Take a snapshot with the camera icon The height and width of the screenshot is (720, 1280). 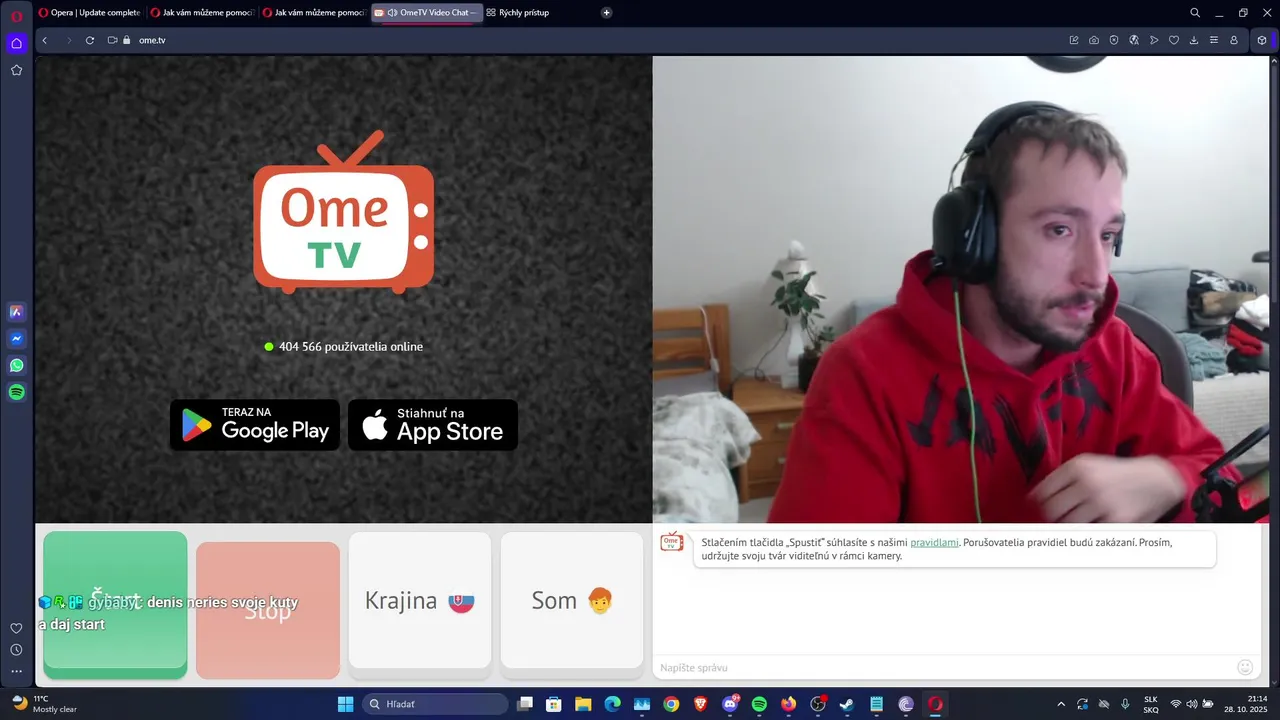[x=1094, y=40]
